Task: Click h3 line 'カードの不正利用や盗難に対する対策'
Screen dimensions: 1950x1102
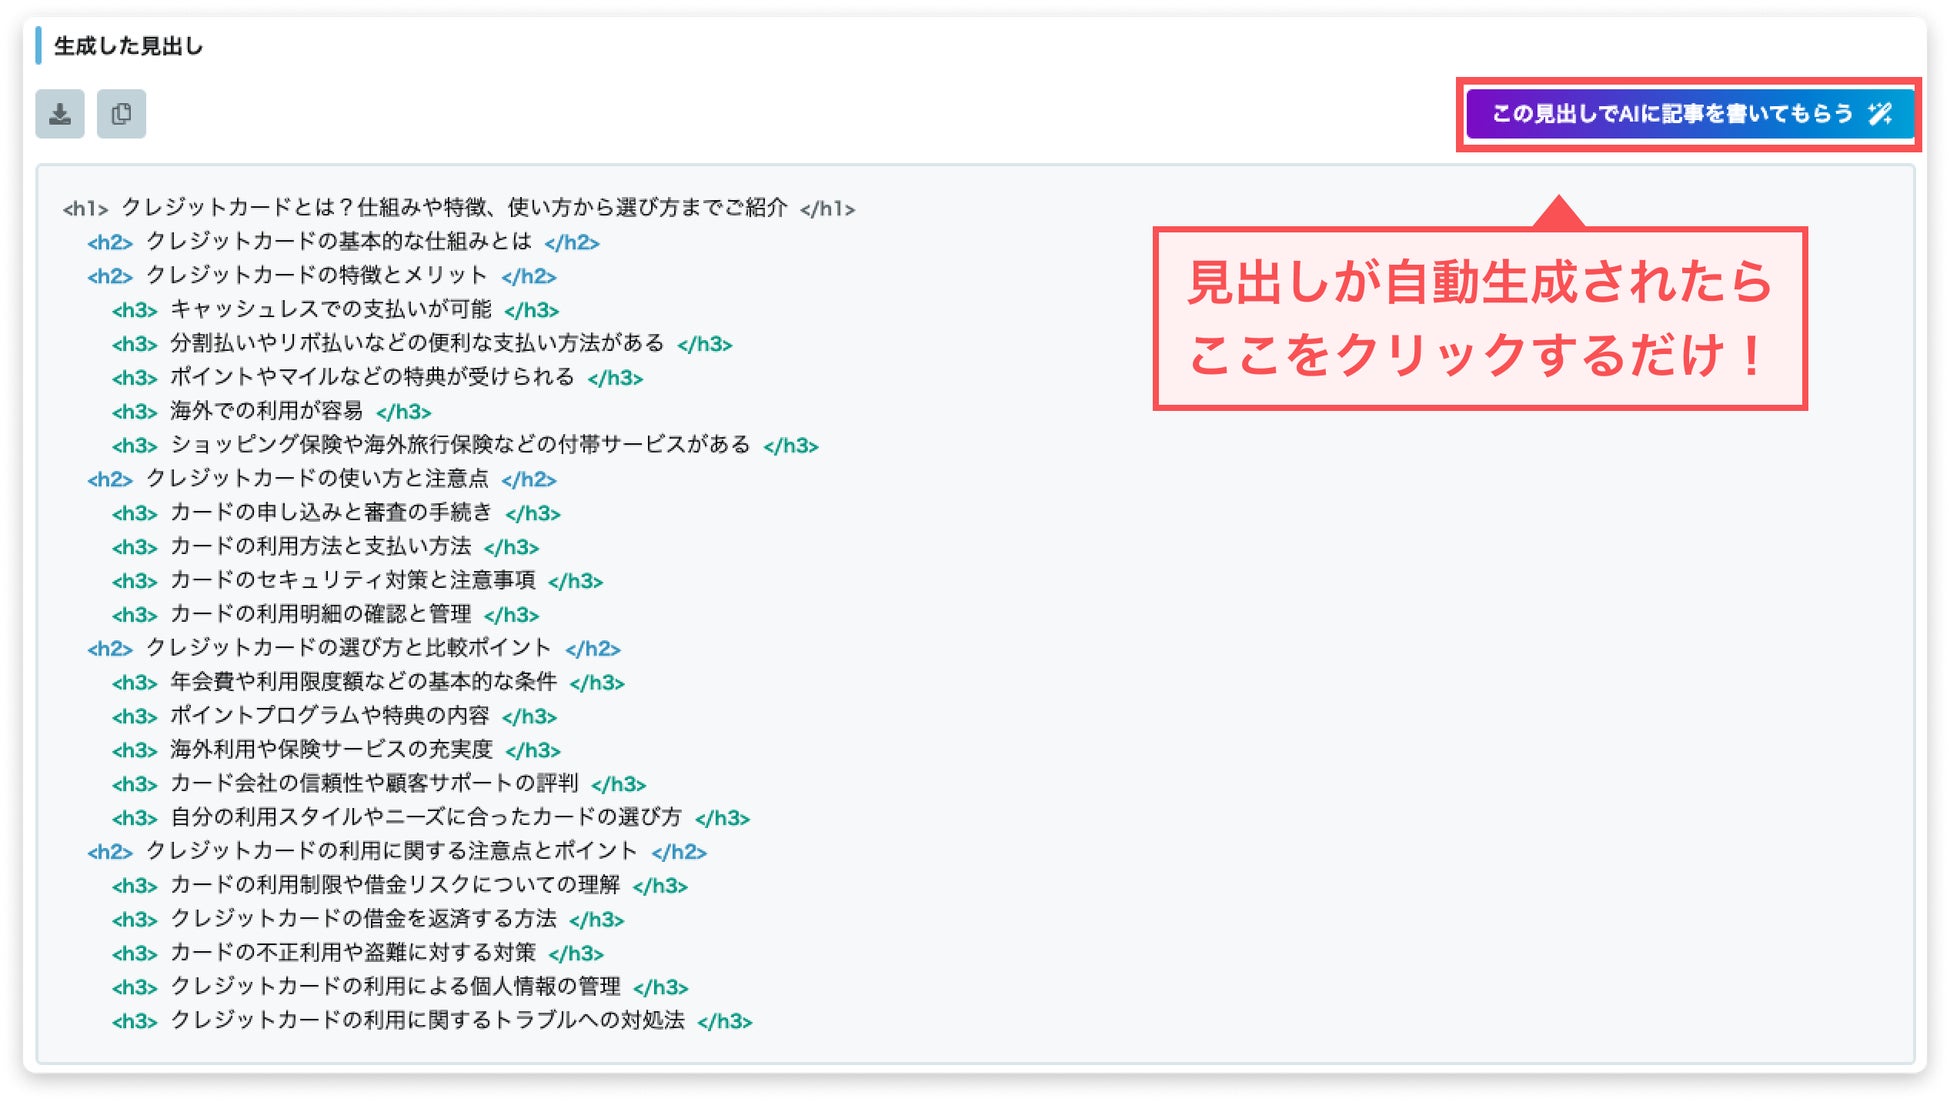Action: (x=353, y=953)
